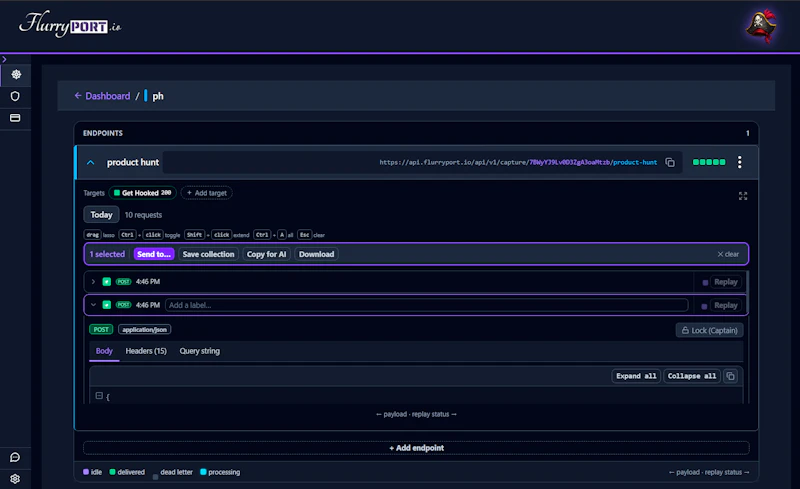
Task: Select the Today filter tab
Action: (101, 215)
